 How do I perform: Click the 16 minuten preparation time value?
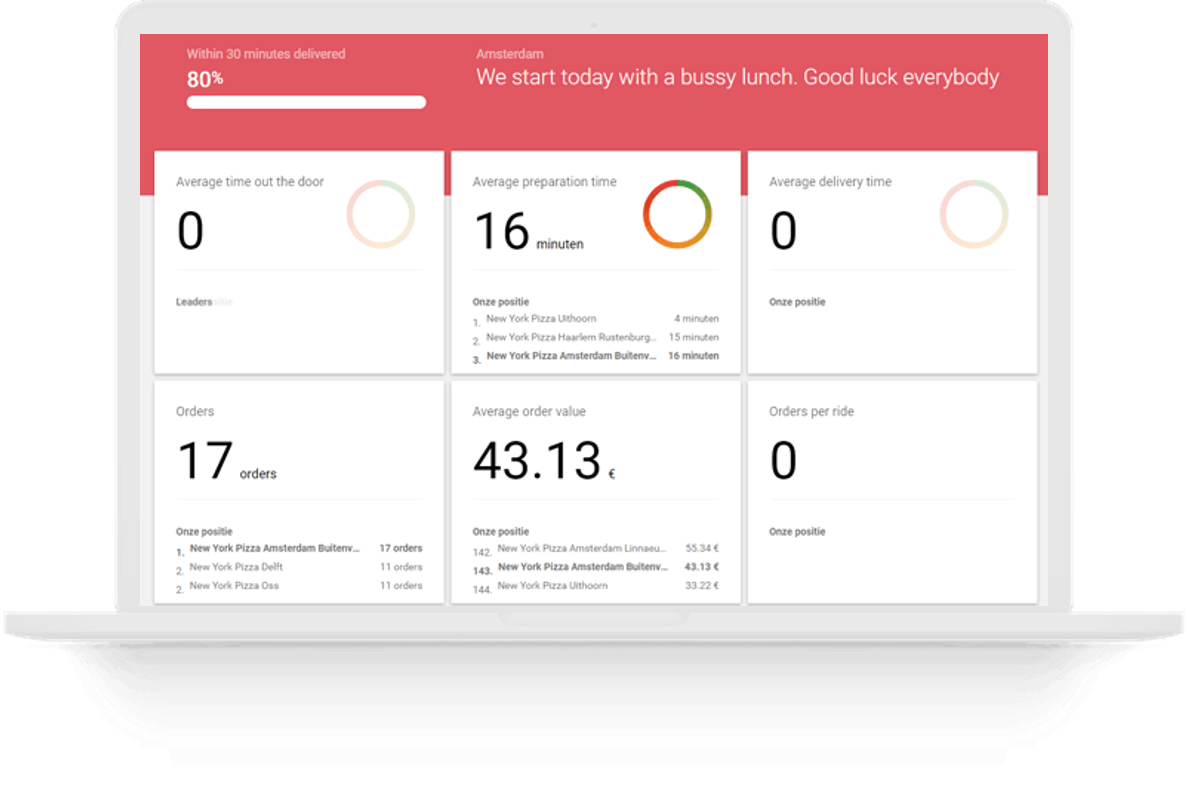point(501,231)
